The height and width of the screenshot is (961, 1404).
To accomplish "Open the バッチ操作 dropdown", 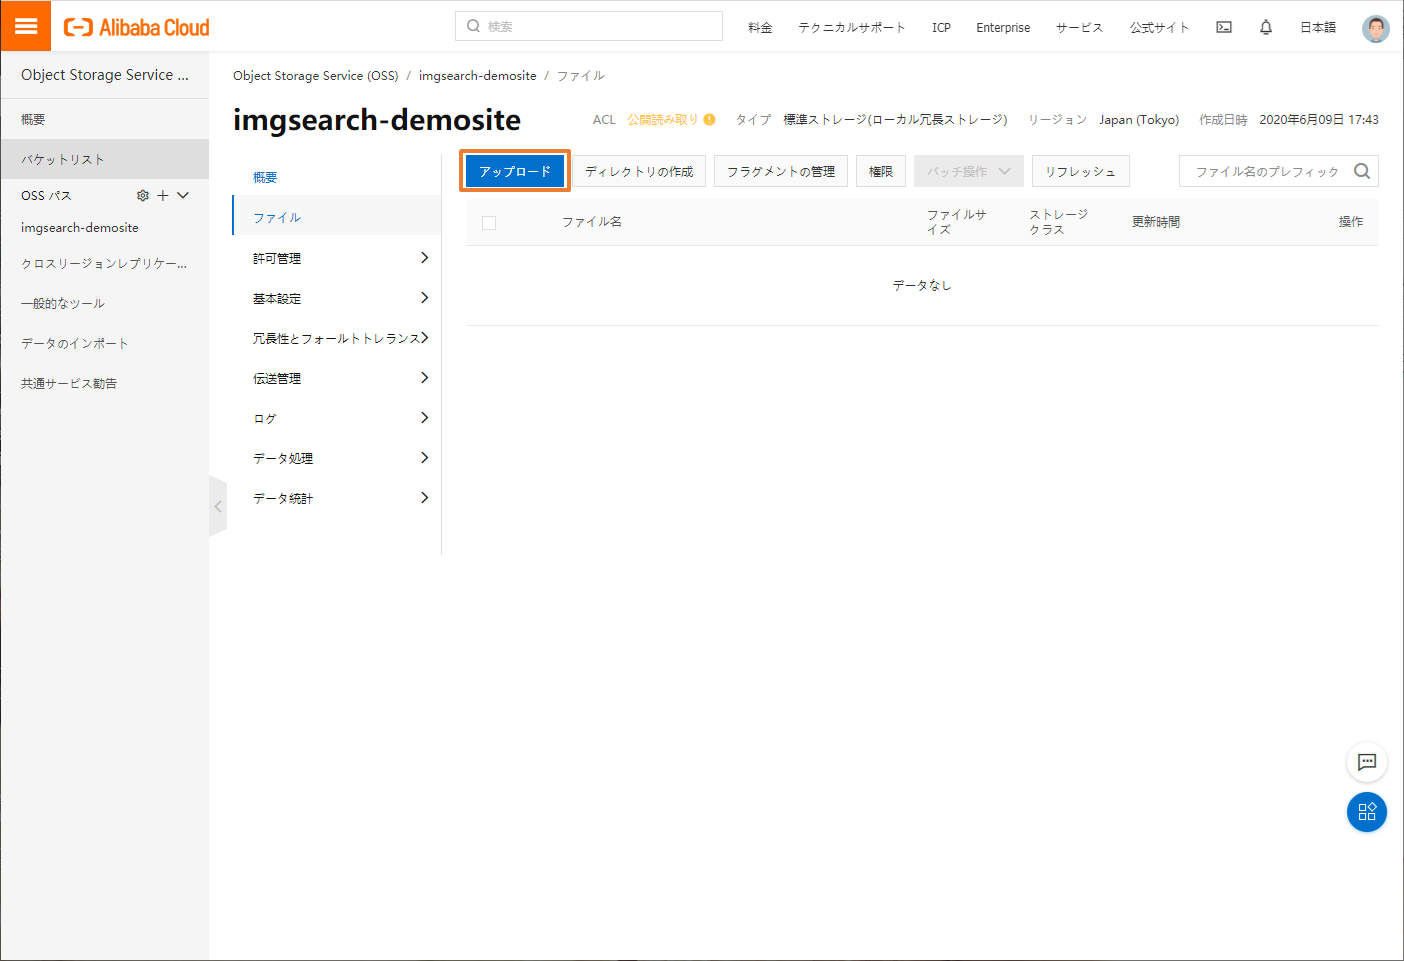I will (x=969, y=171).
